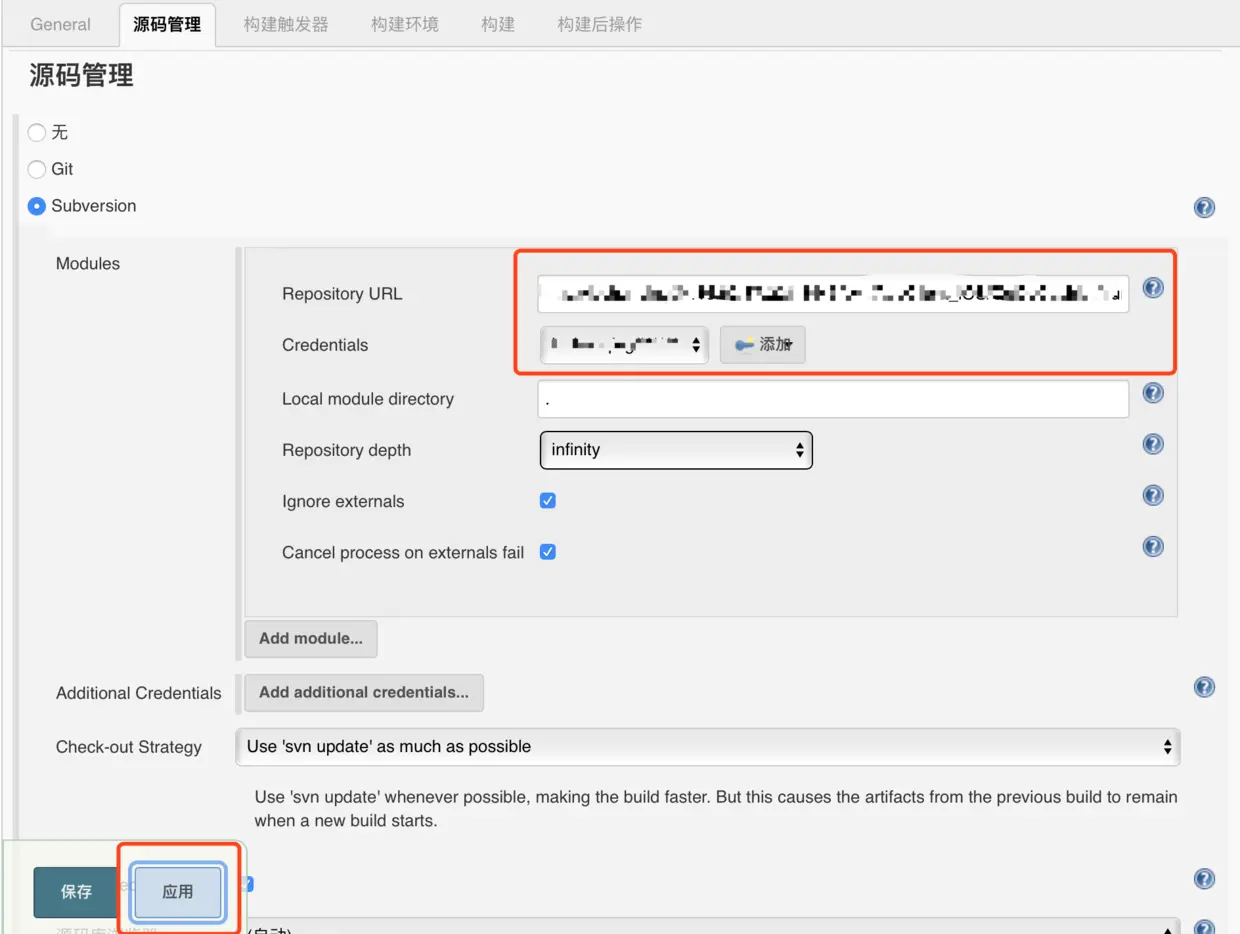Viewport: 1240px width, 934px height.
Task: Click the Local module directory input field
Action: 833,399
